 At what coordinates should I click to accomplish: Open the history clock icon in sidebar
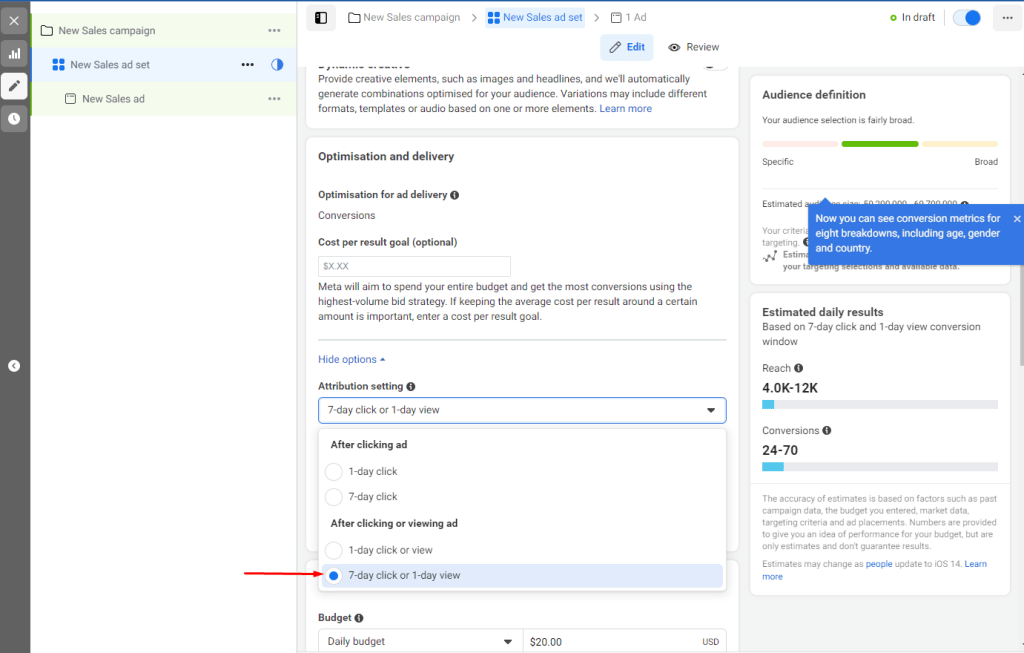[14, 119]
